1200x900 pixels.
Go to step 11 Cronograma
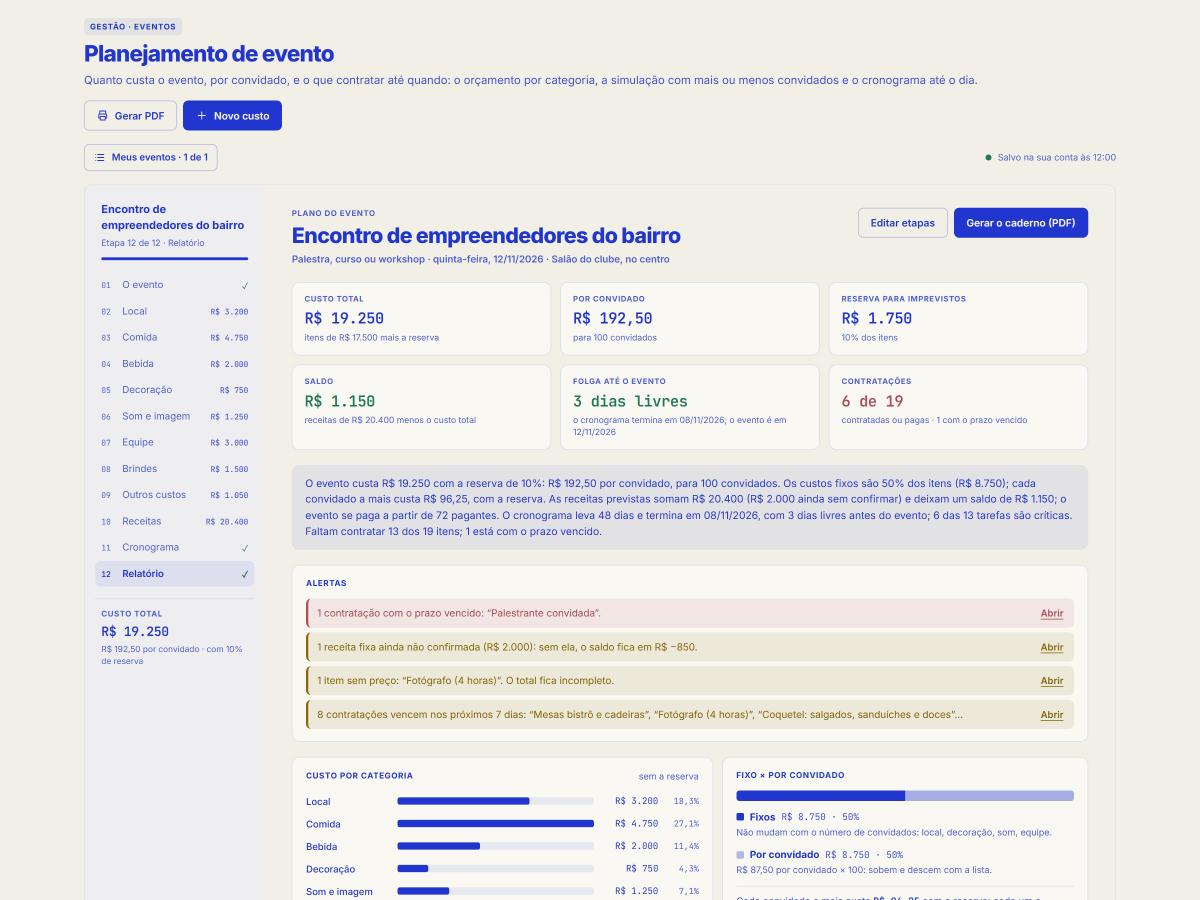175,547
